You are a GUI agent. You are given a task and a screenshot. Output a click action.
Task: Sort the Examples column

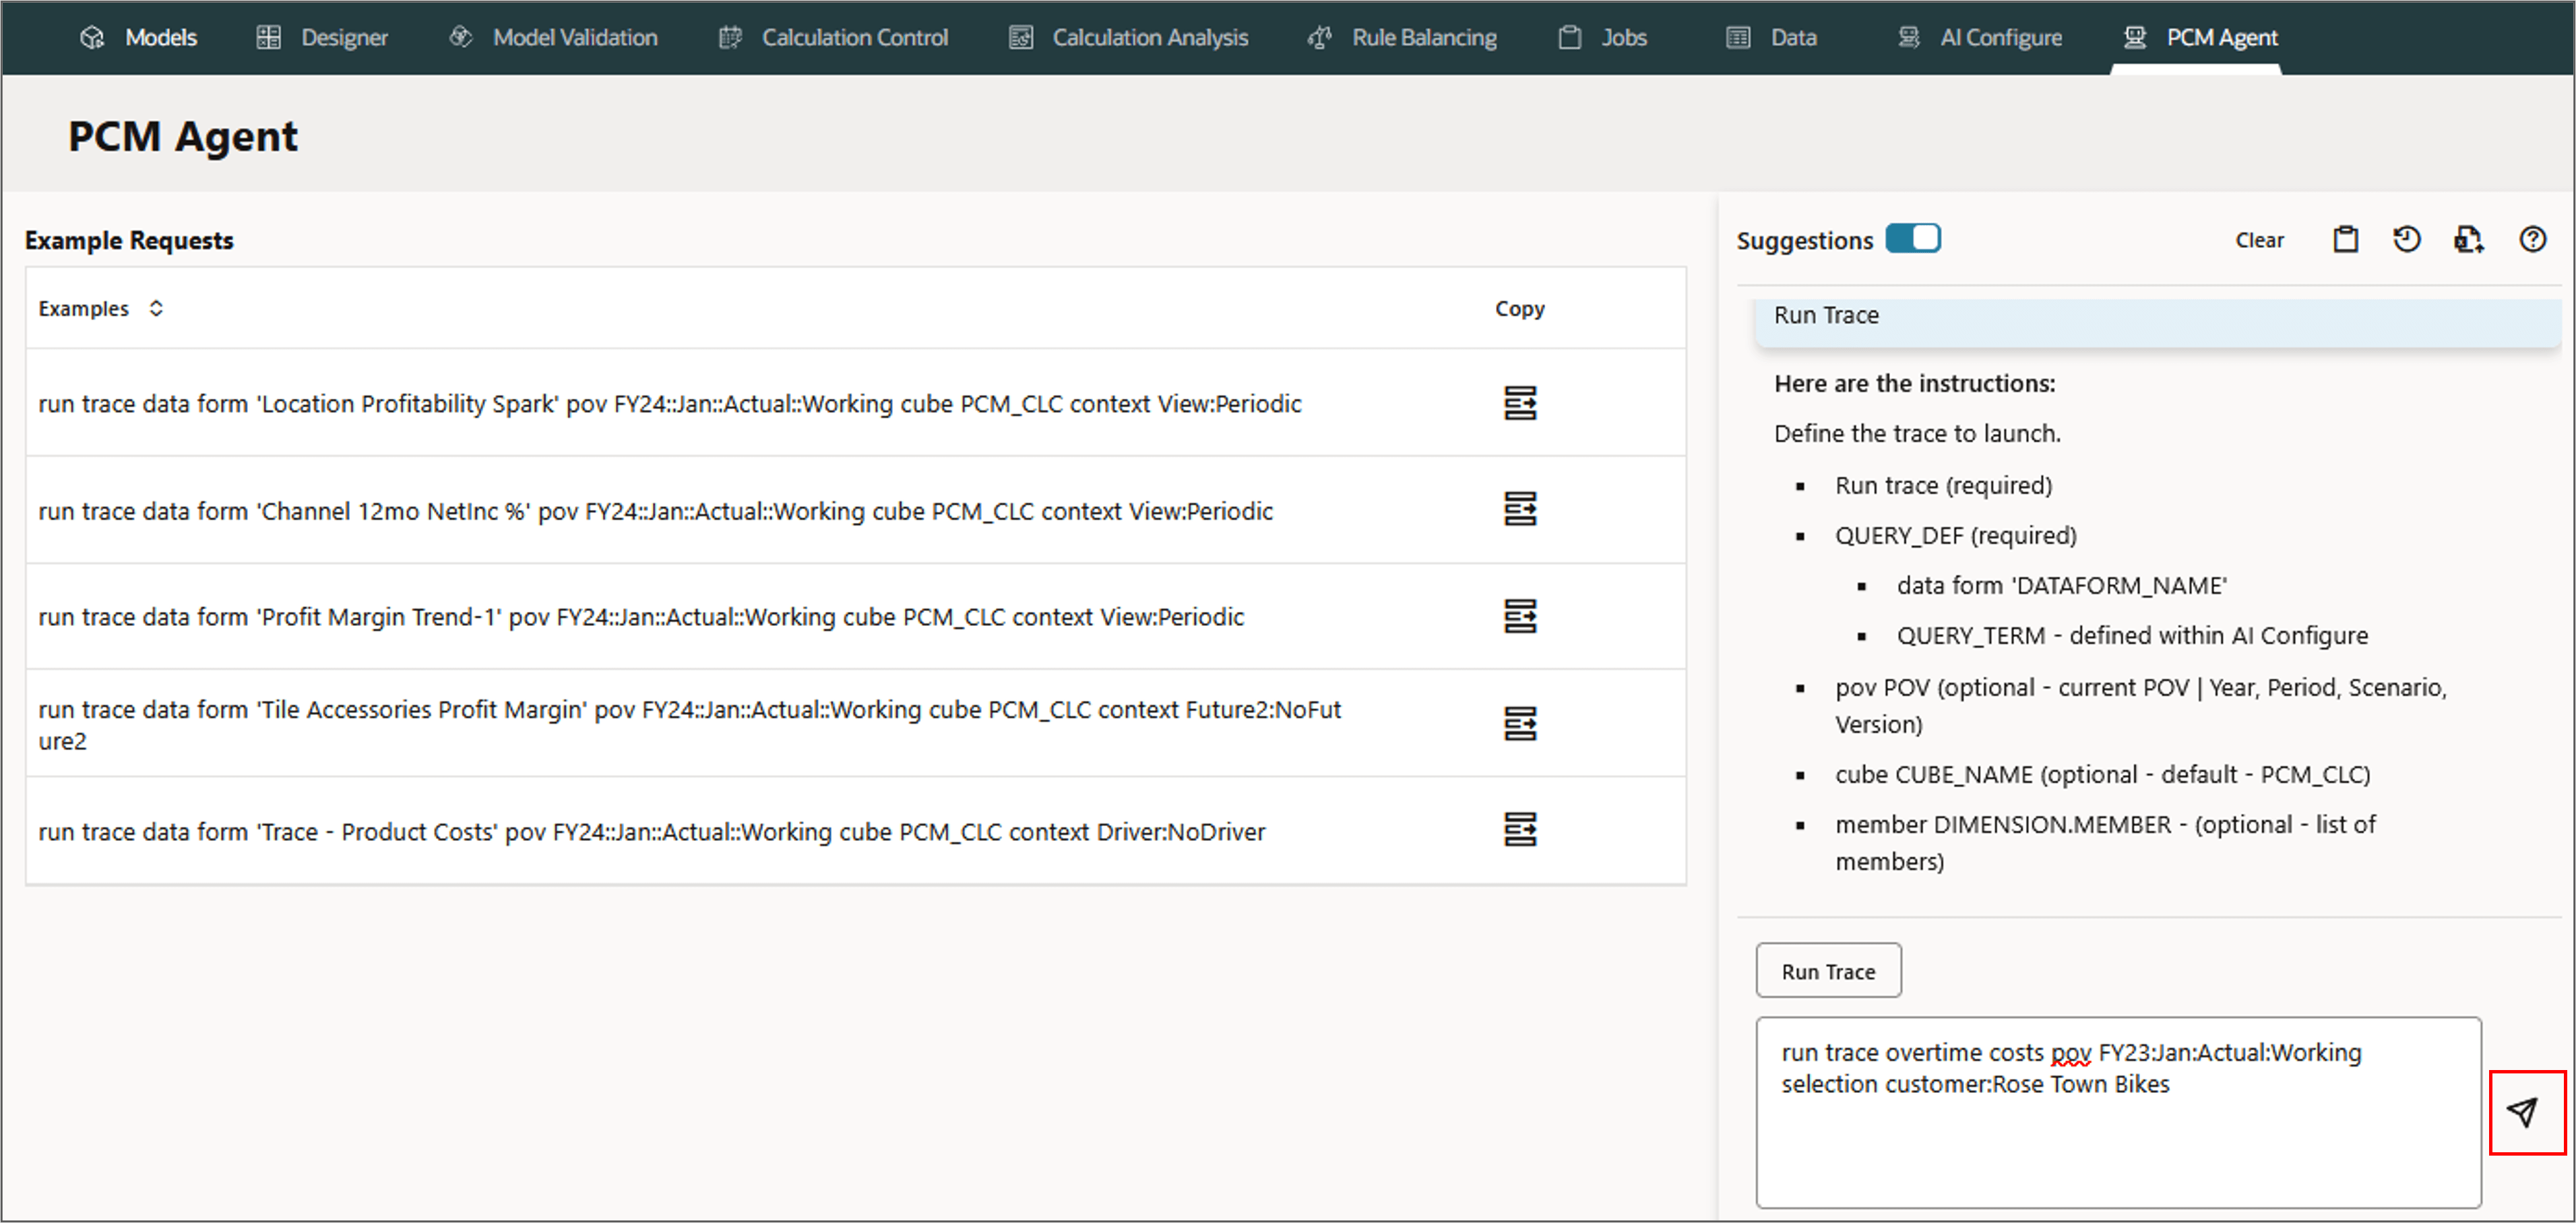(156, 308)
